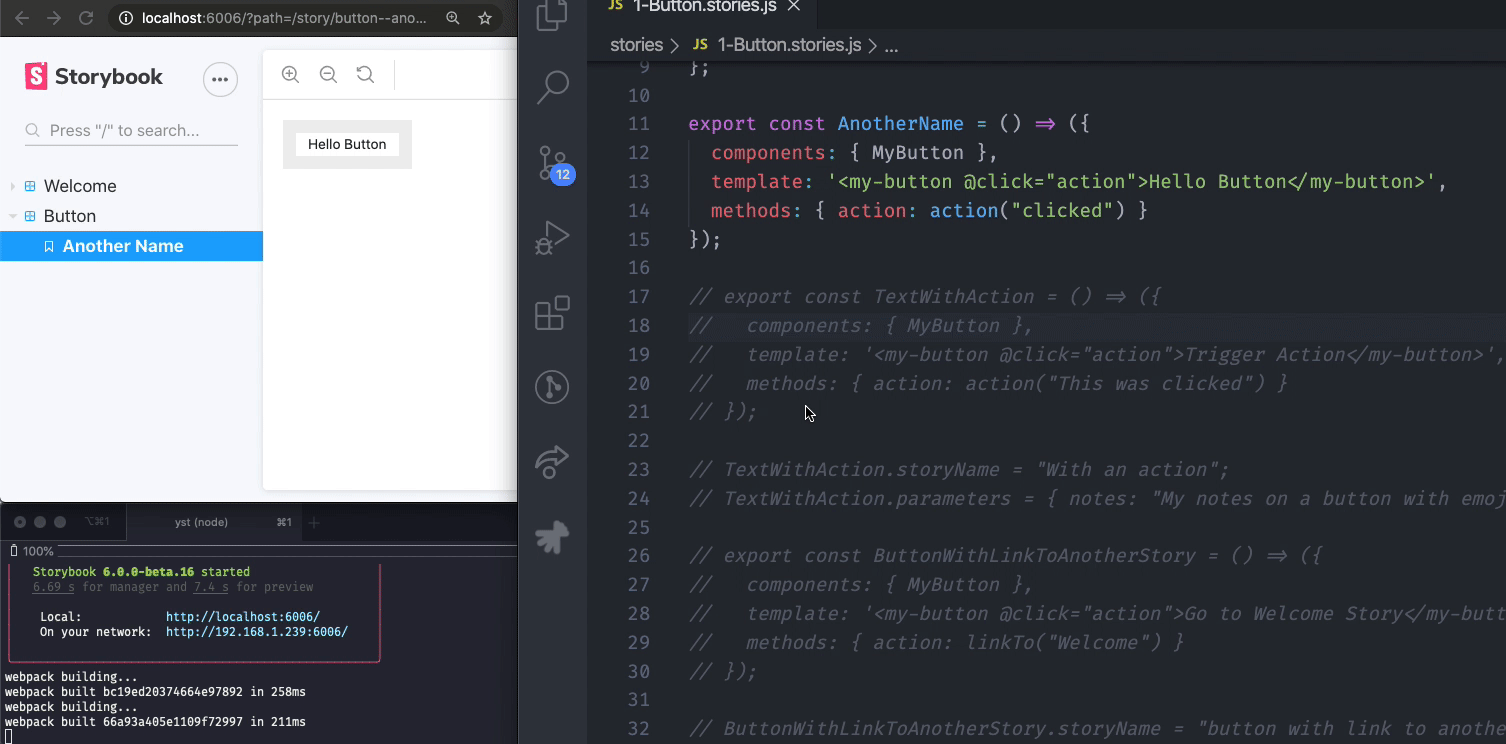Click 'Storybook 6.0.0-beta.16 started' in terminal
Viewport: 1506px width, 744px height.
pos(141,572)
